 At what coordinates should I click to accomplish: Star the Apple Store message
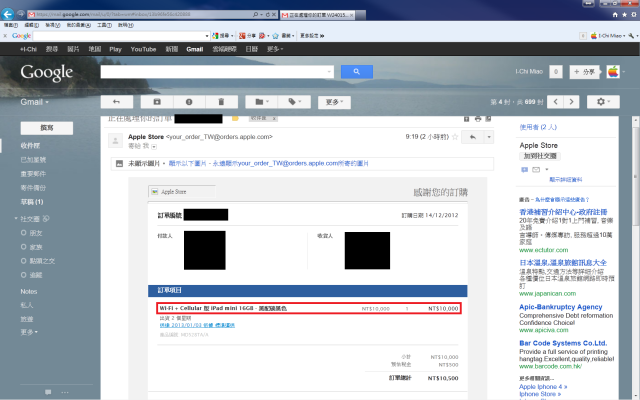[x=455, y=137]
